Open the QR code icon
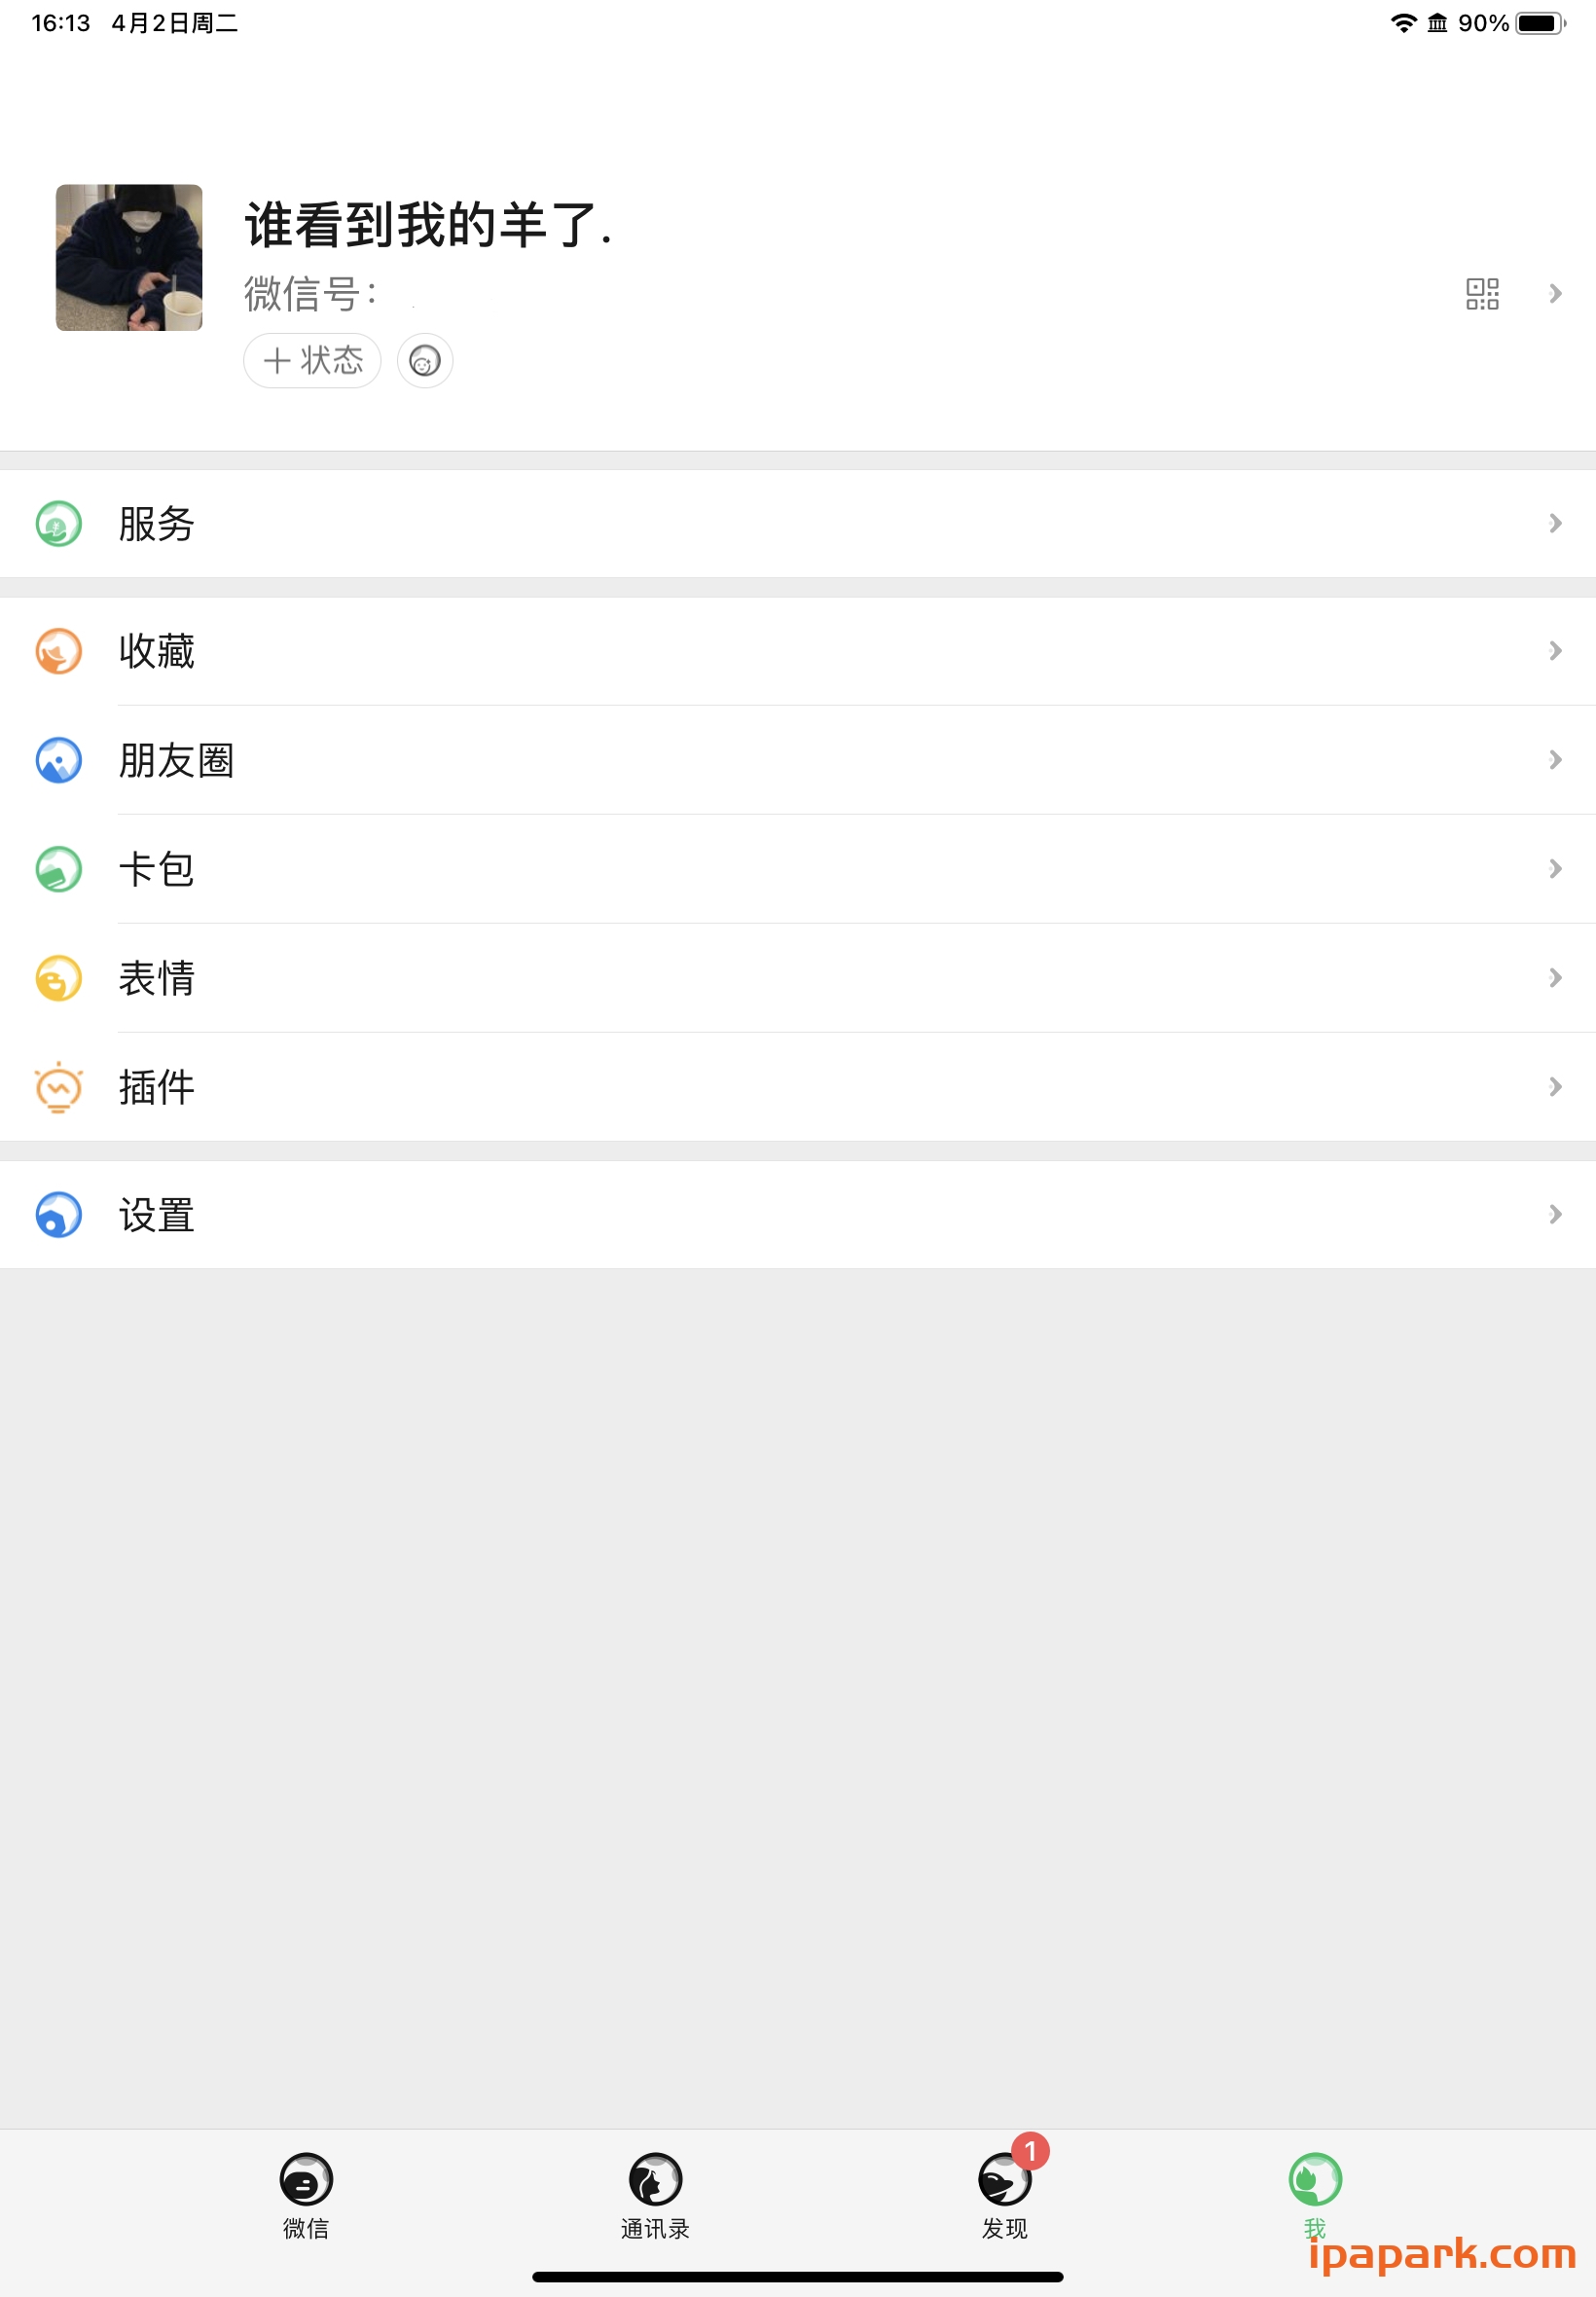Image resolution: width=1596 pixels, height=2297 pixels. click(x=1481, y=294)
